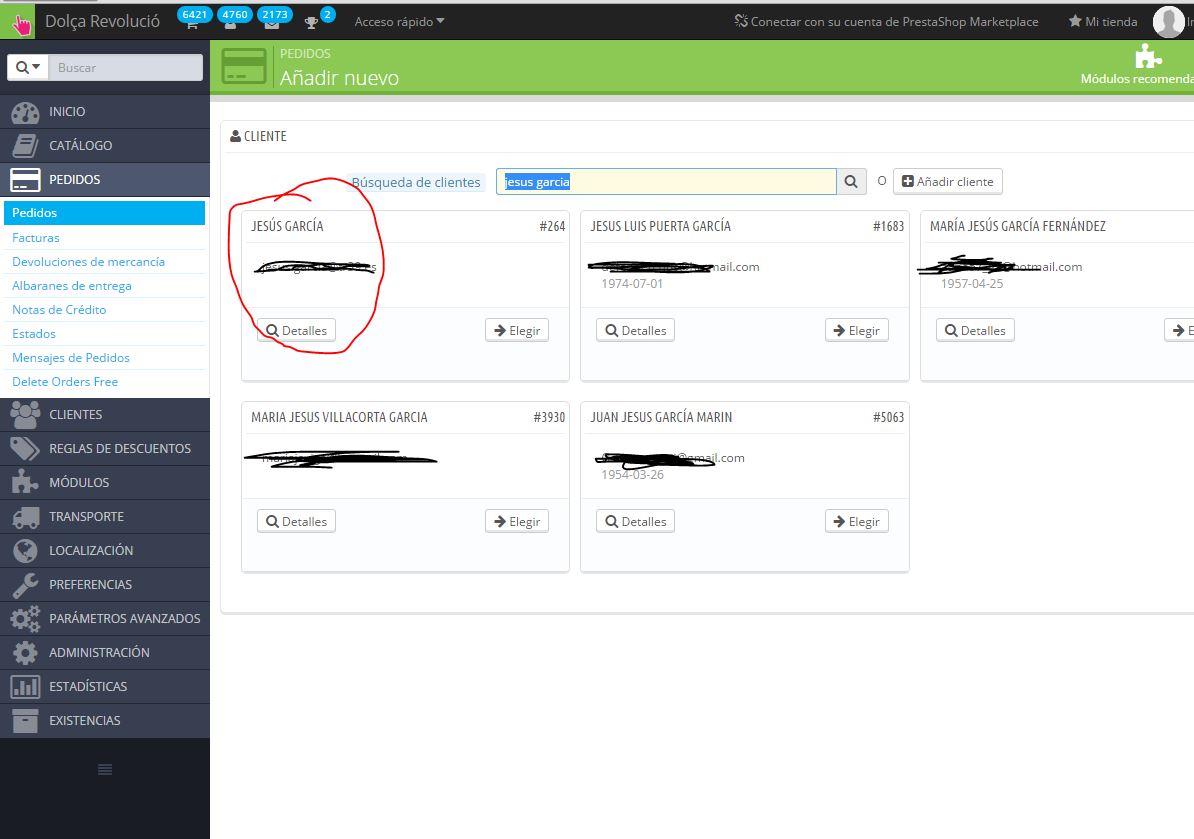Image resolution: width=1194 pixels, height=839 pixels.
Task: Open Facturas submenu
Action: (x=36, y=238)
